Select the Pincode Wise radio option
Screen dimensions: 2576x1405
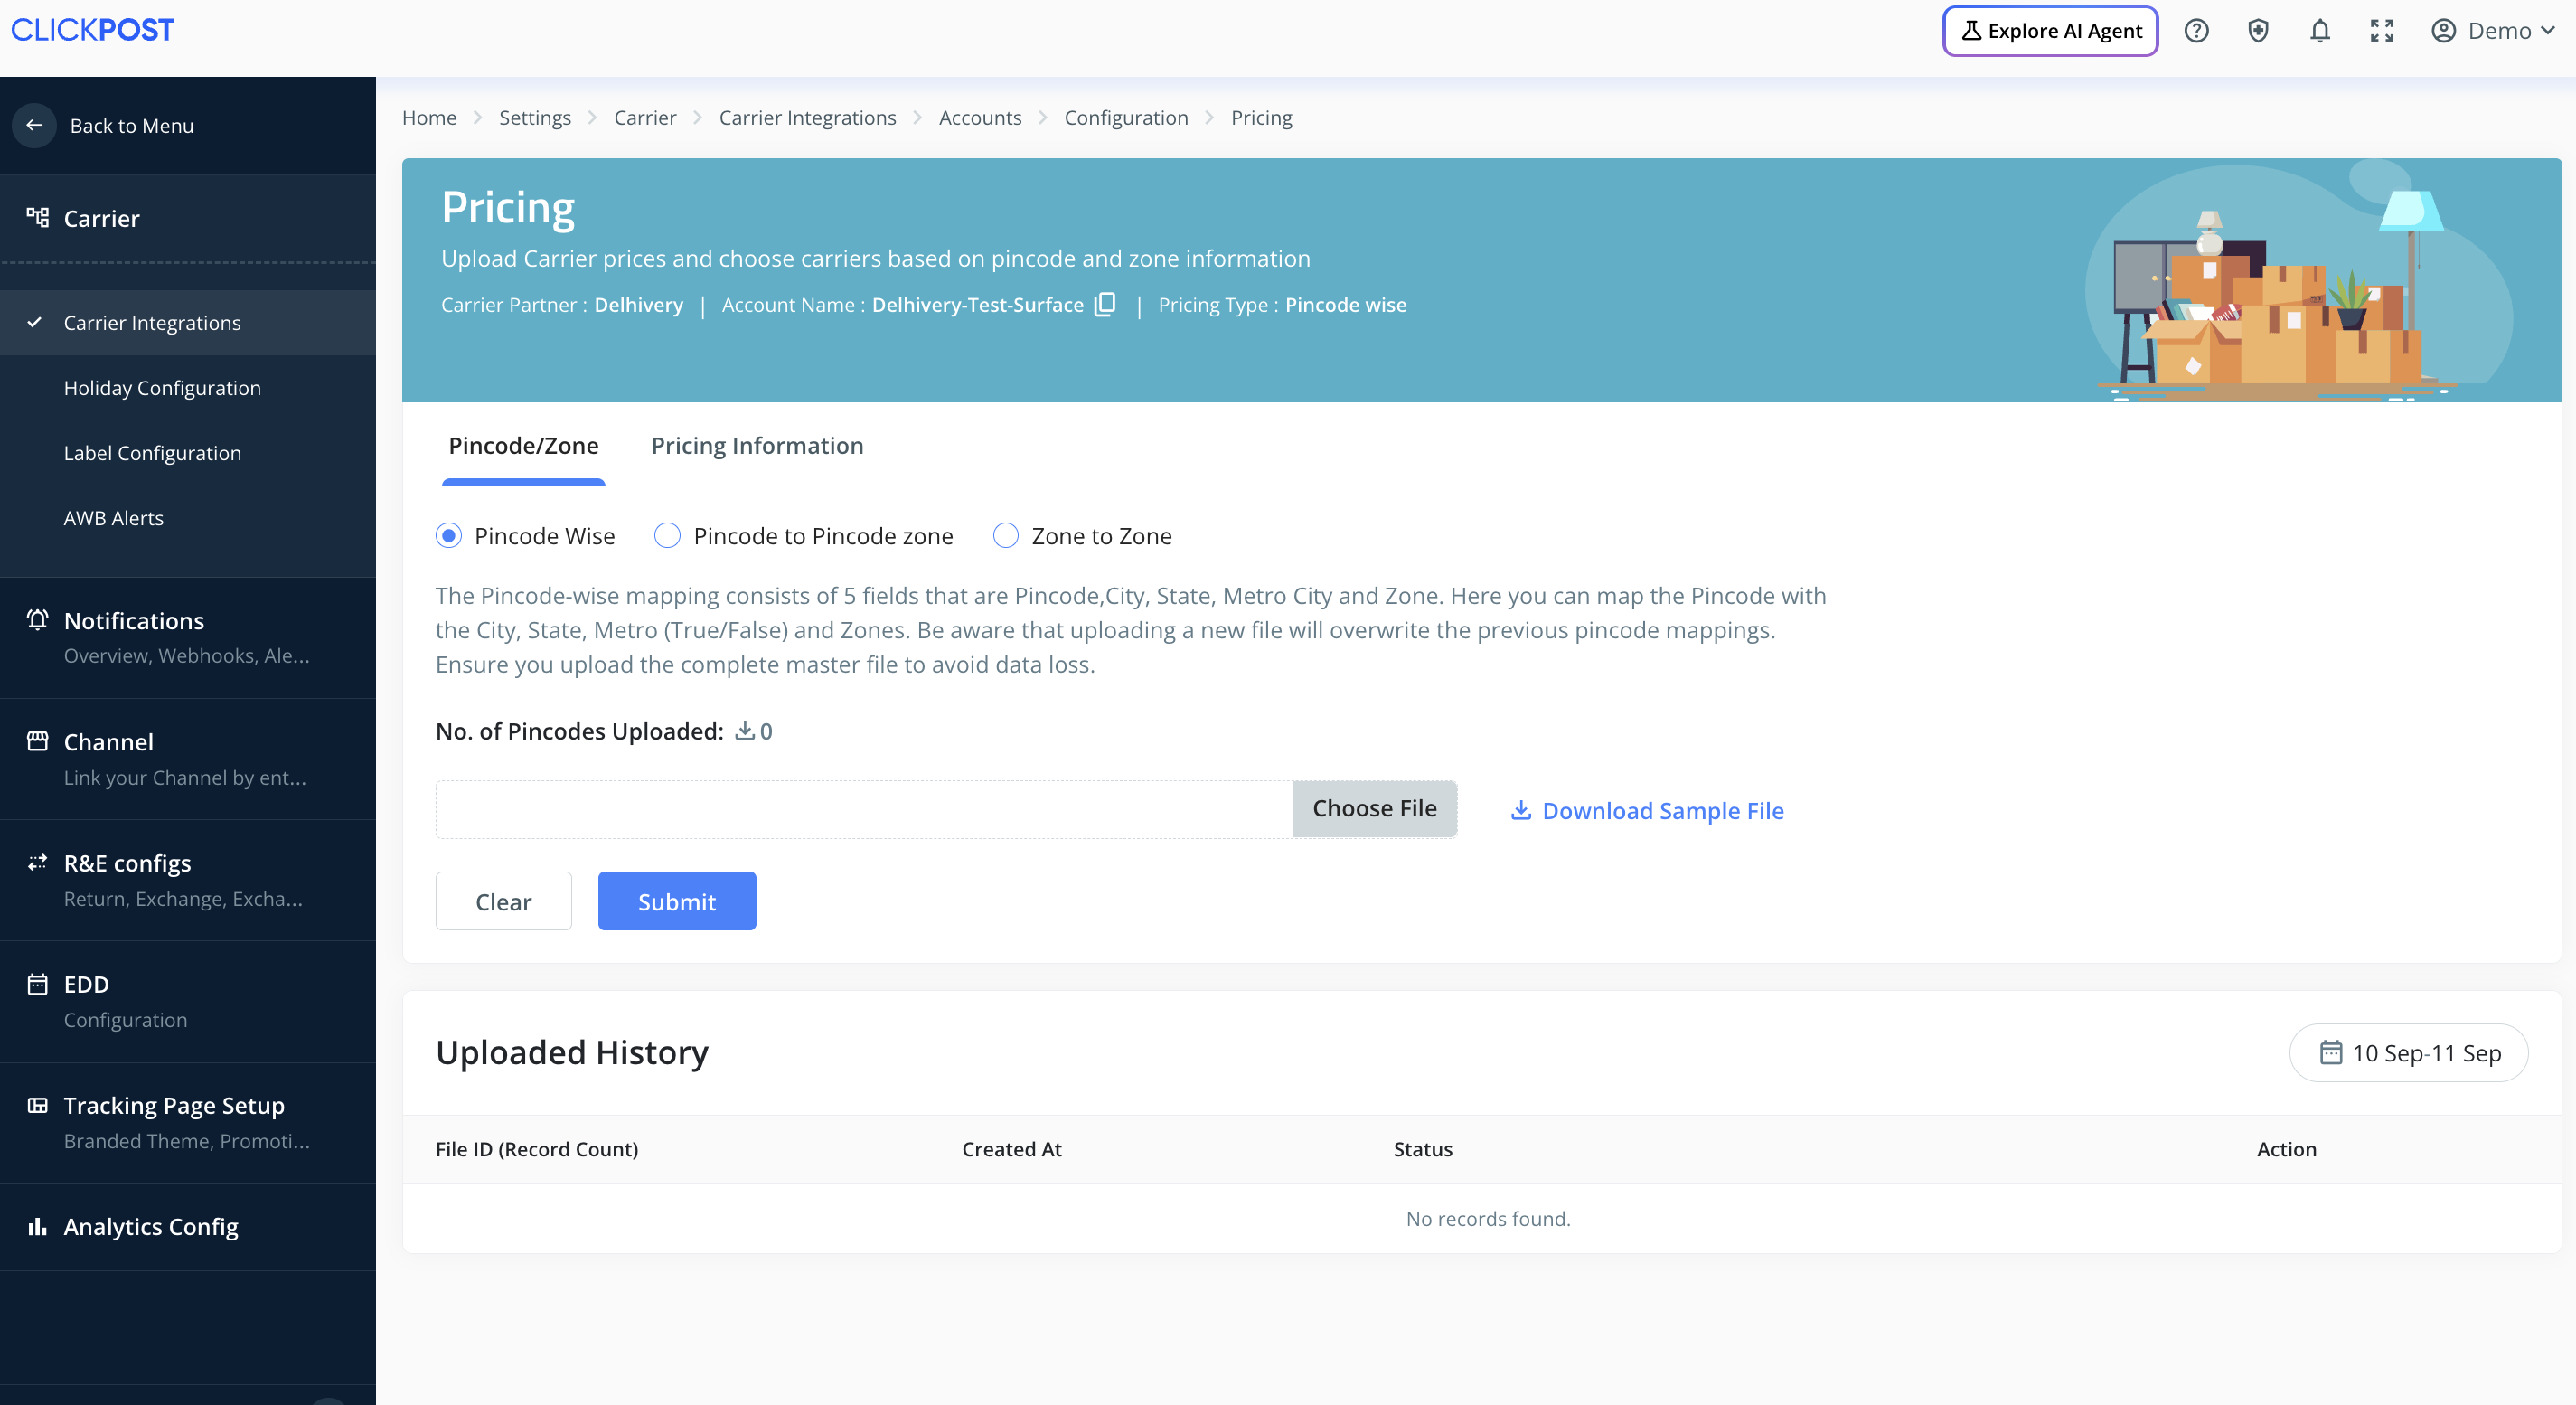(449, 536)
